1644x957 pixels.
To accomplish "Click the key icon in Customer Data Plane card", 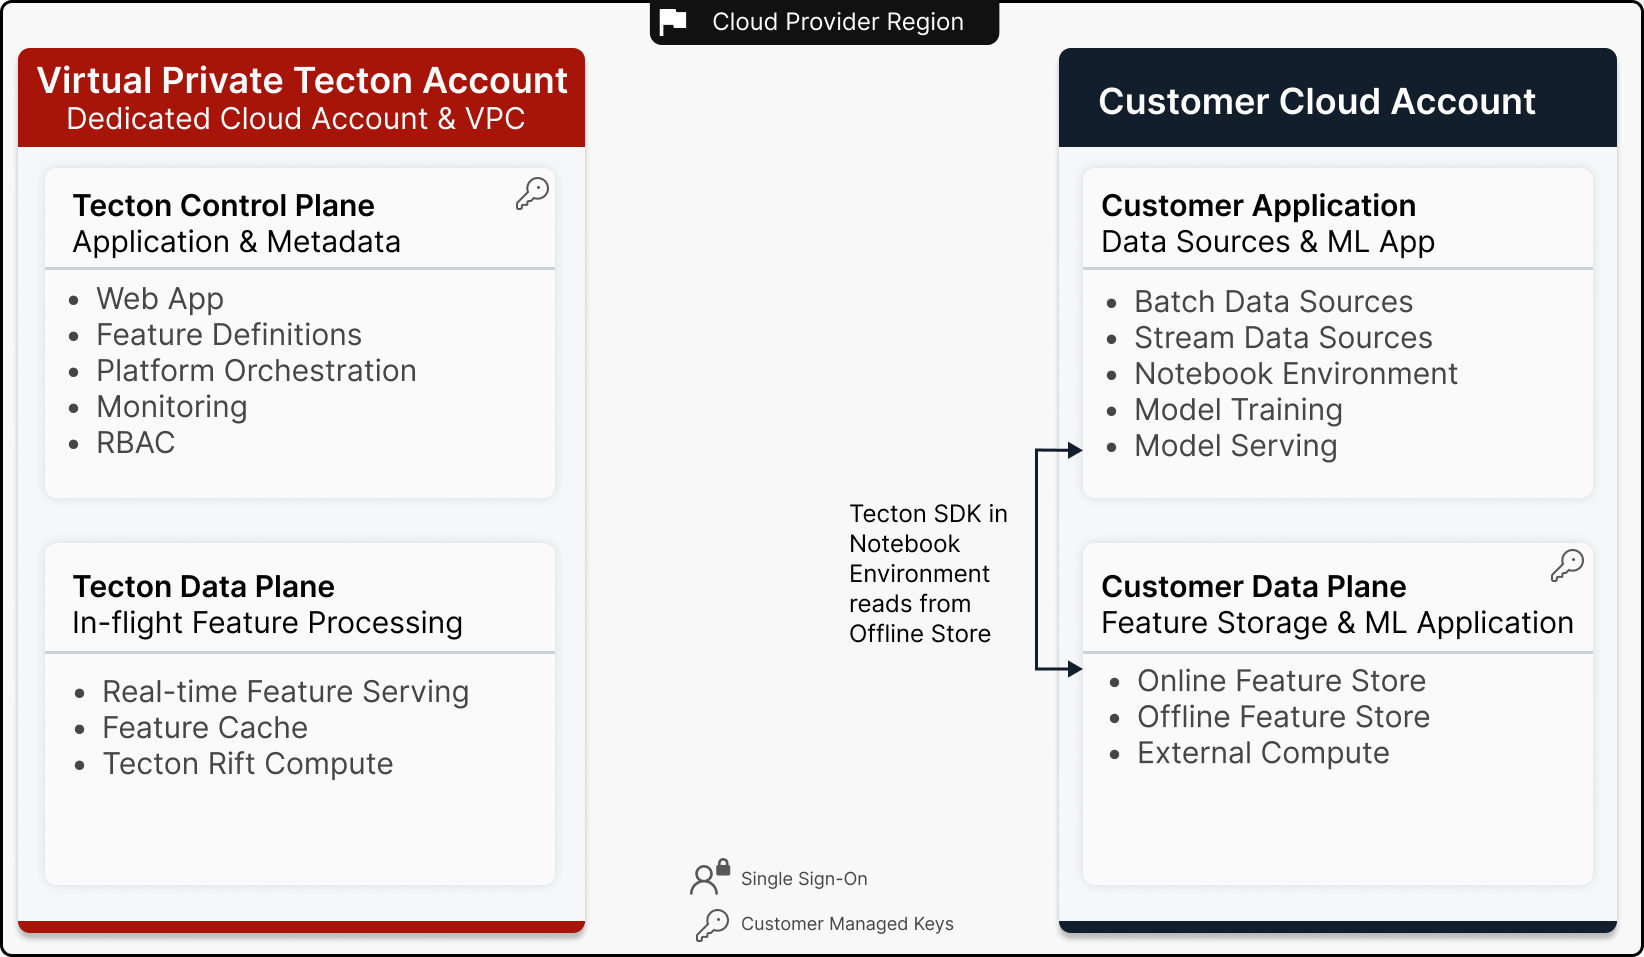I will 1567,565.
